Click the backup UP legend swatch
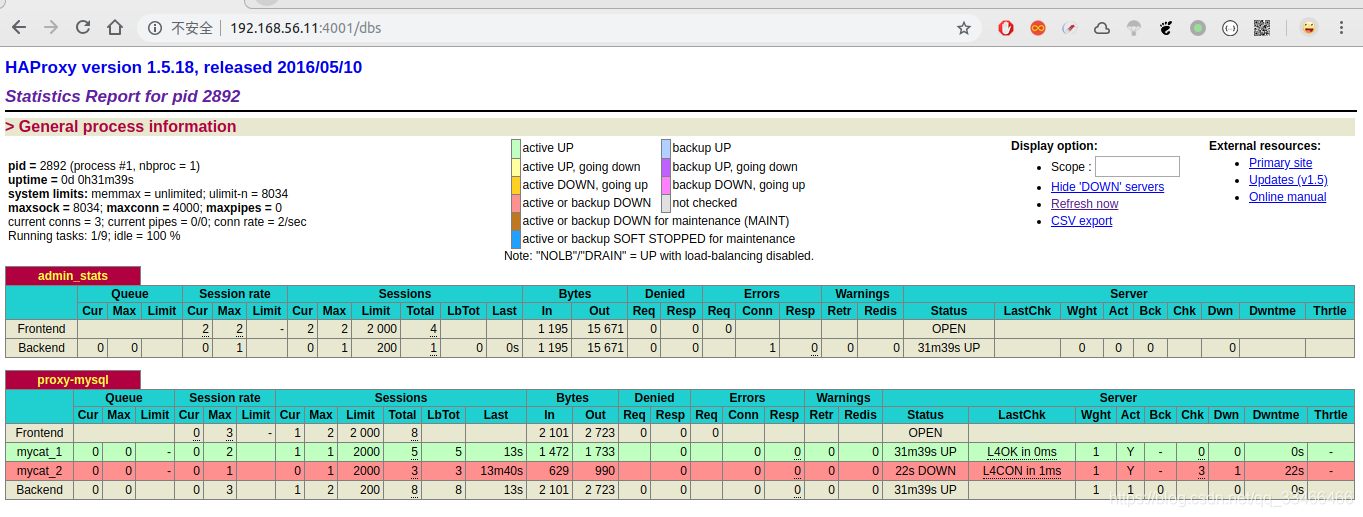This screenshot has width=1363, height=517. click(x=666, y=148)
